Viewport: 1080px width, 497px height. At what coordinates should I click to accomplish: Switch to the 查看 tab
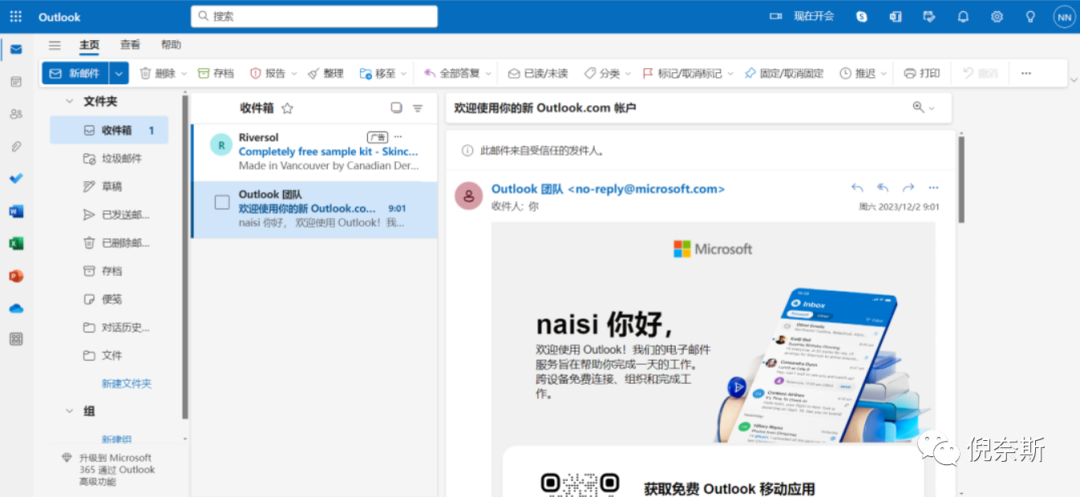click(x=130, y=45)
